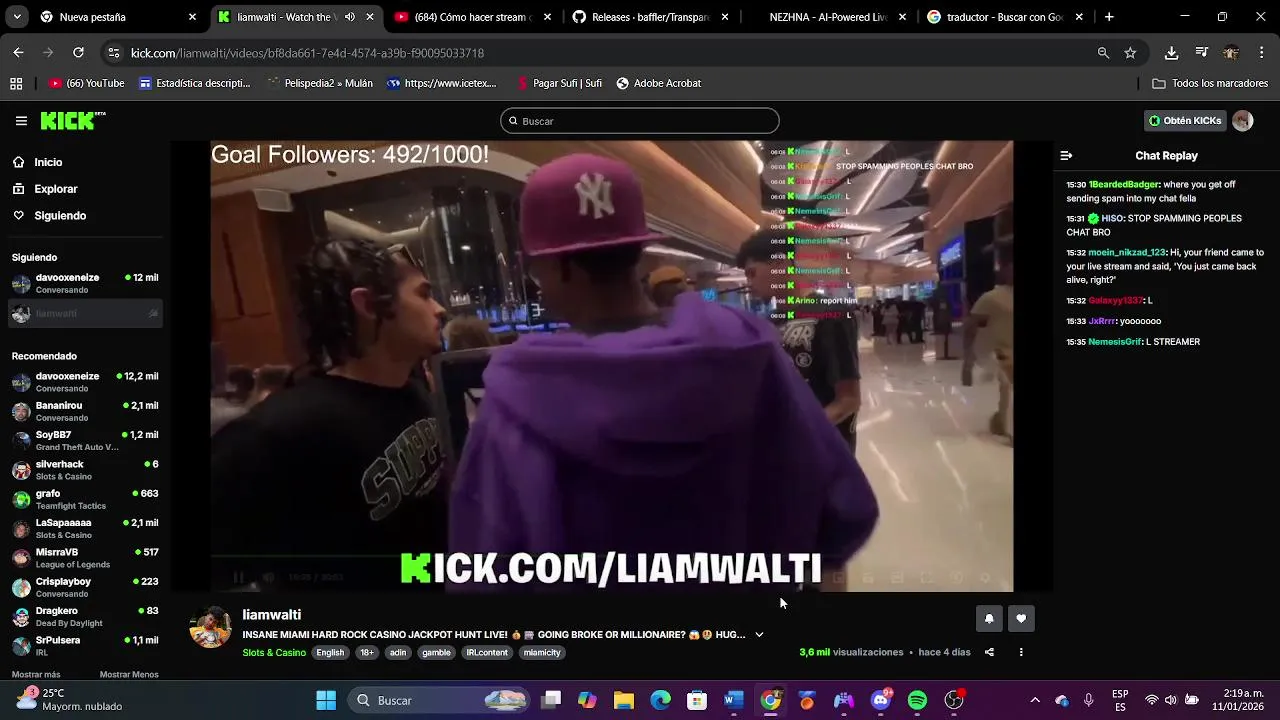Click into the Kick Buscar search field
Screen dimensions: 1280x720
(x=640, y=121)
